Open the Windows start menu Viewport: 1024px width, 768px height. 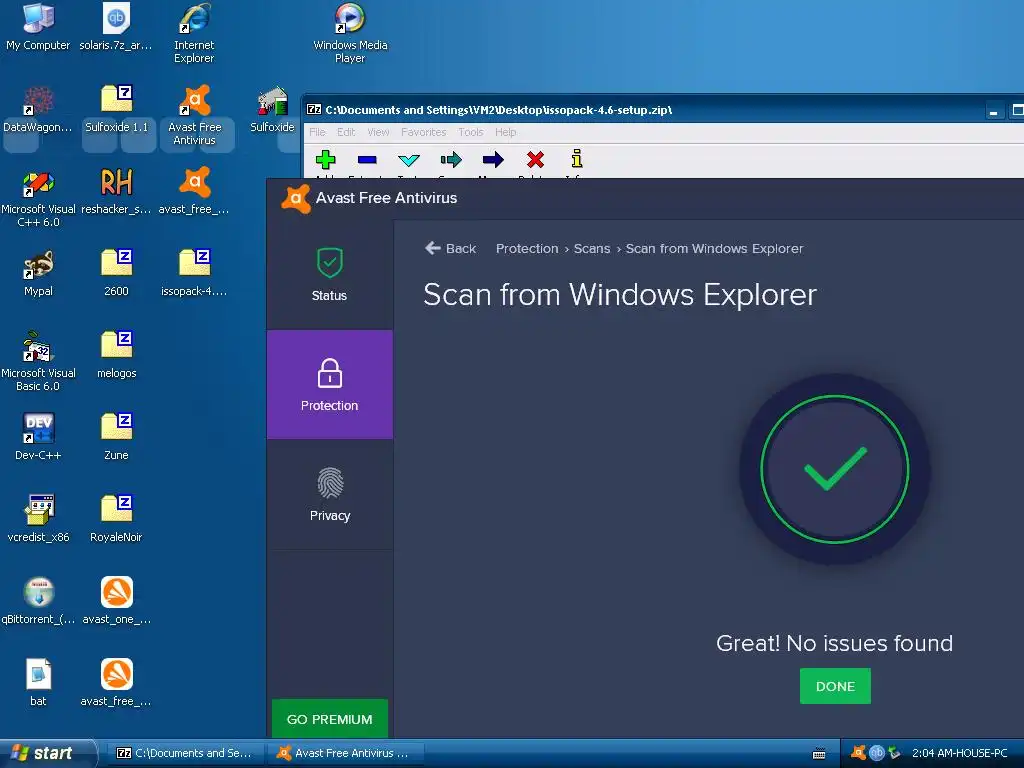click(48, 753)
